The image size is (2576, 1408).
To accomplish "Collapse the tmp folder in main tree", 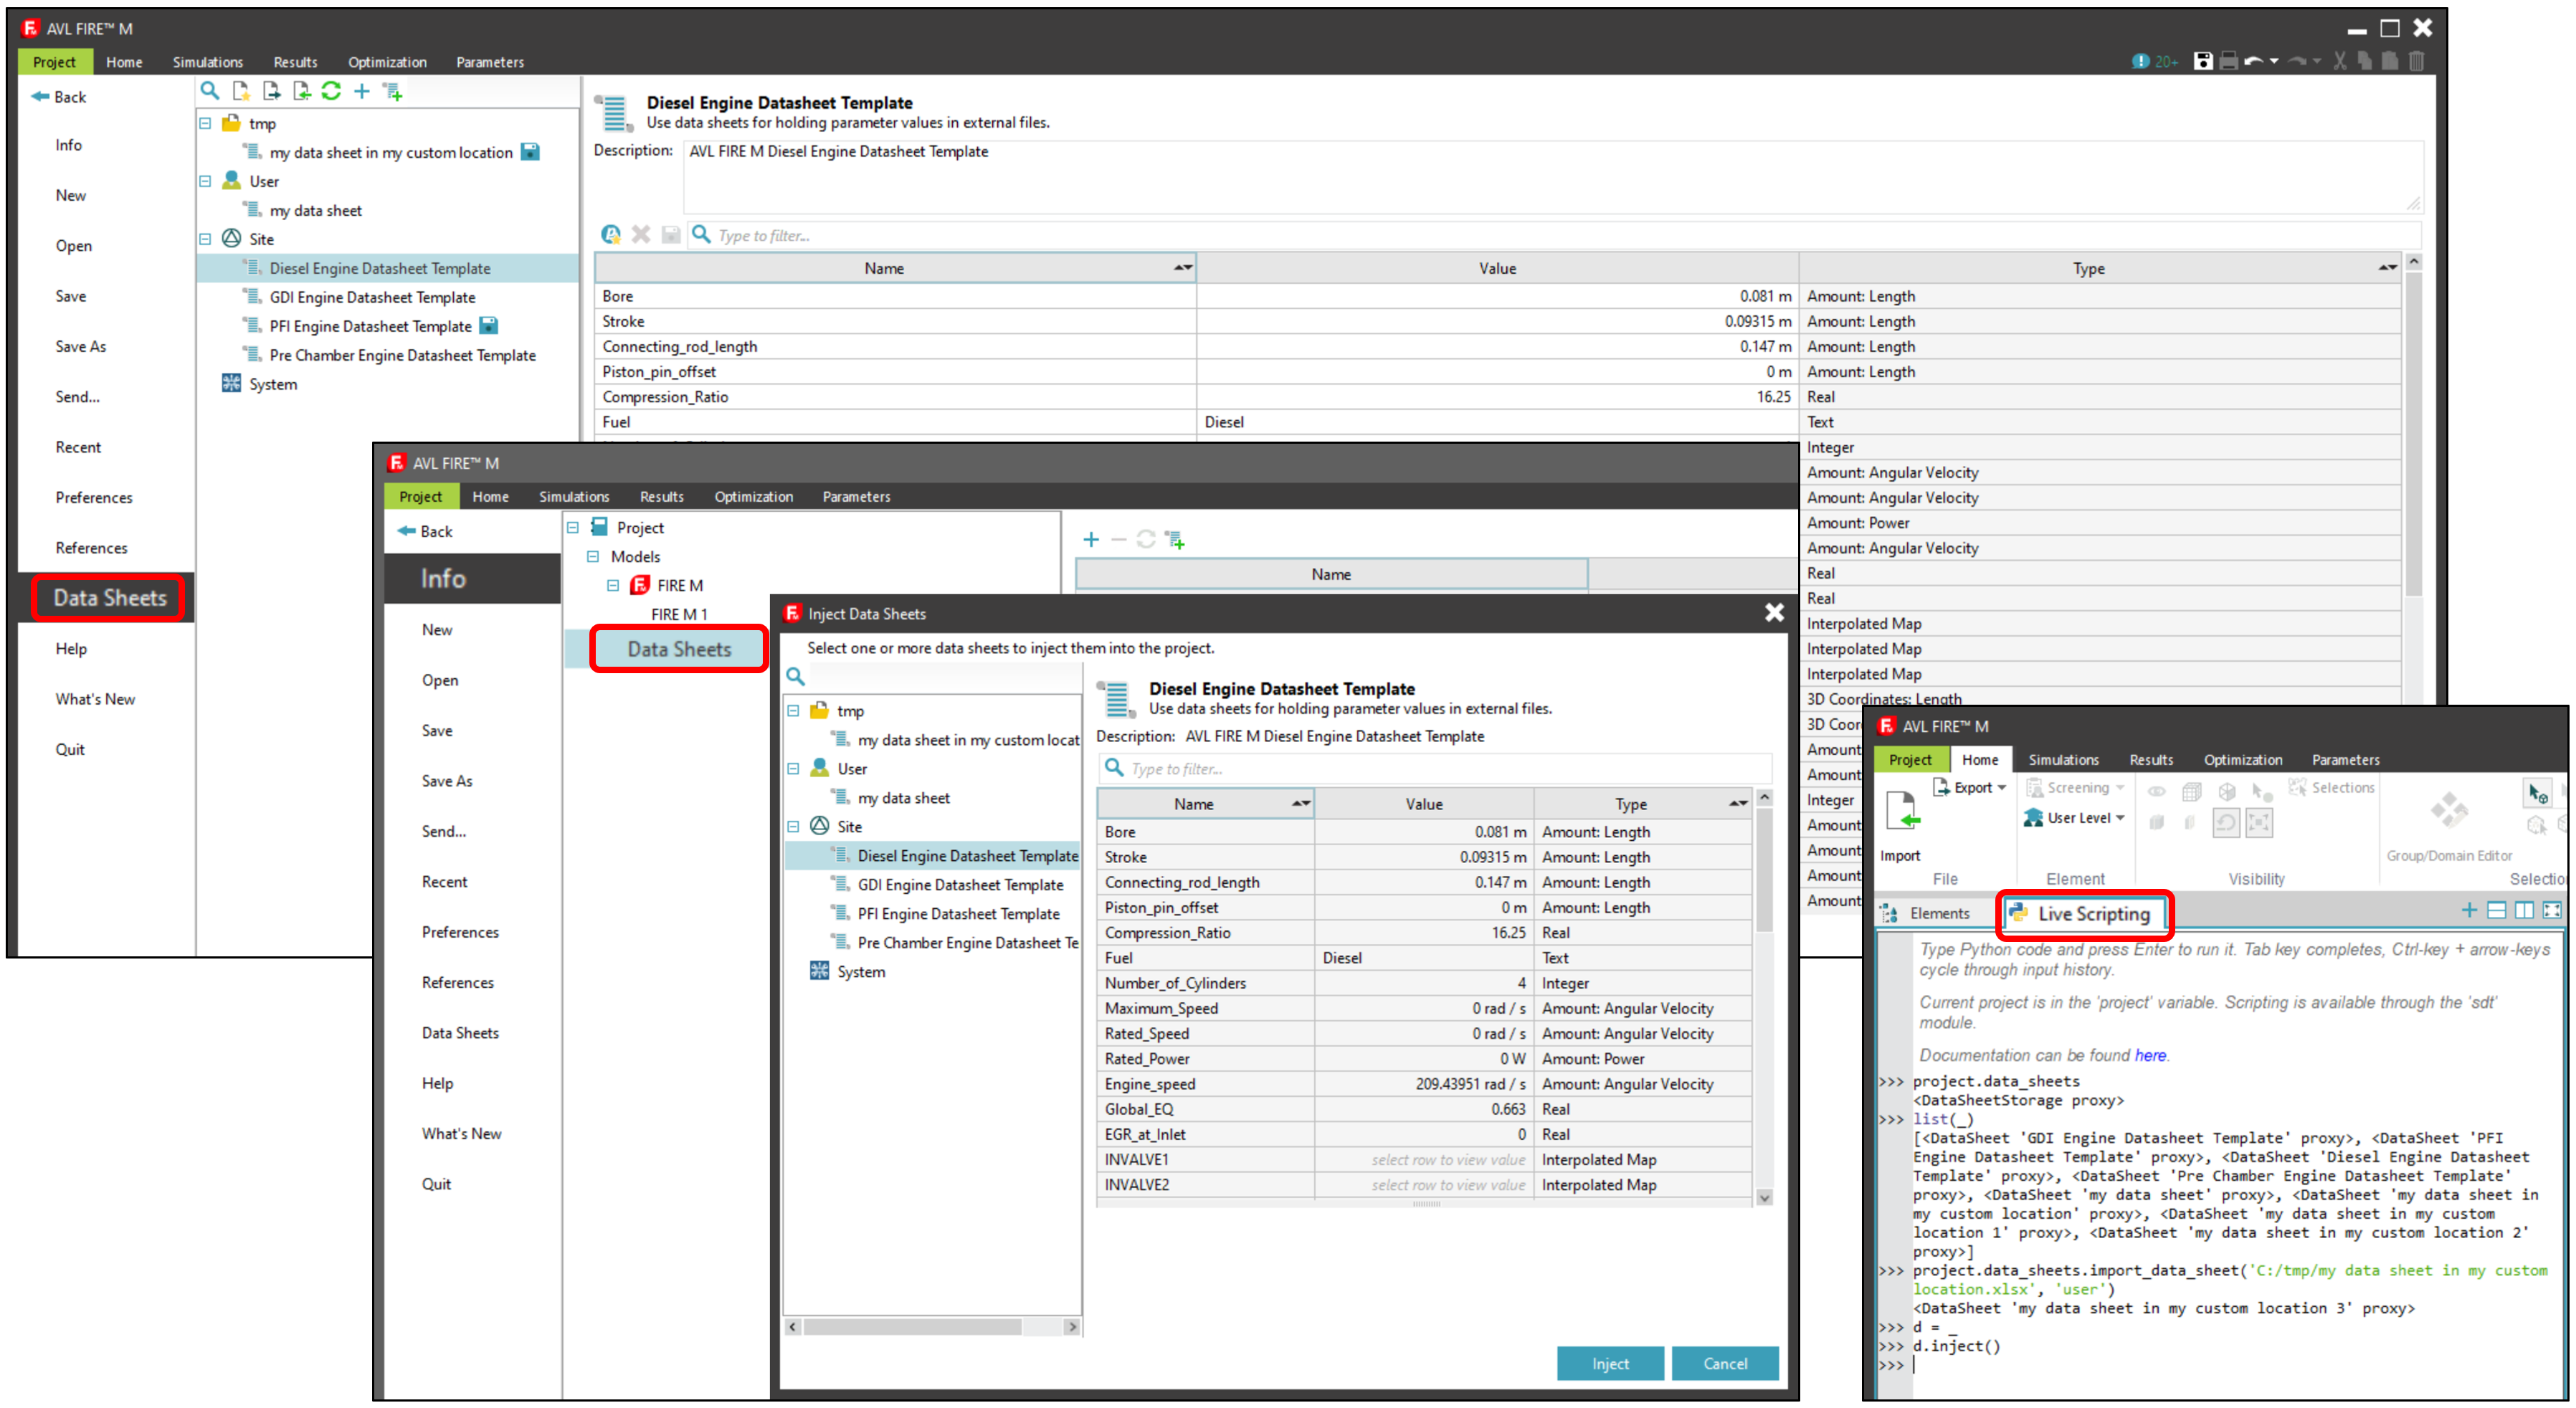I will [x=205, y=123].
